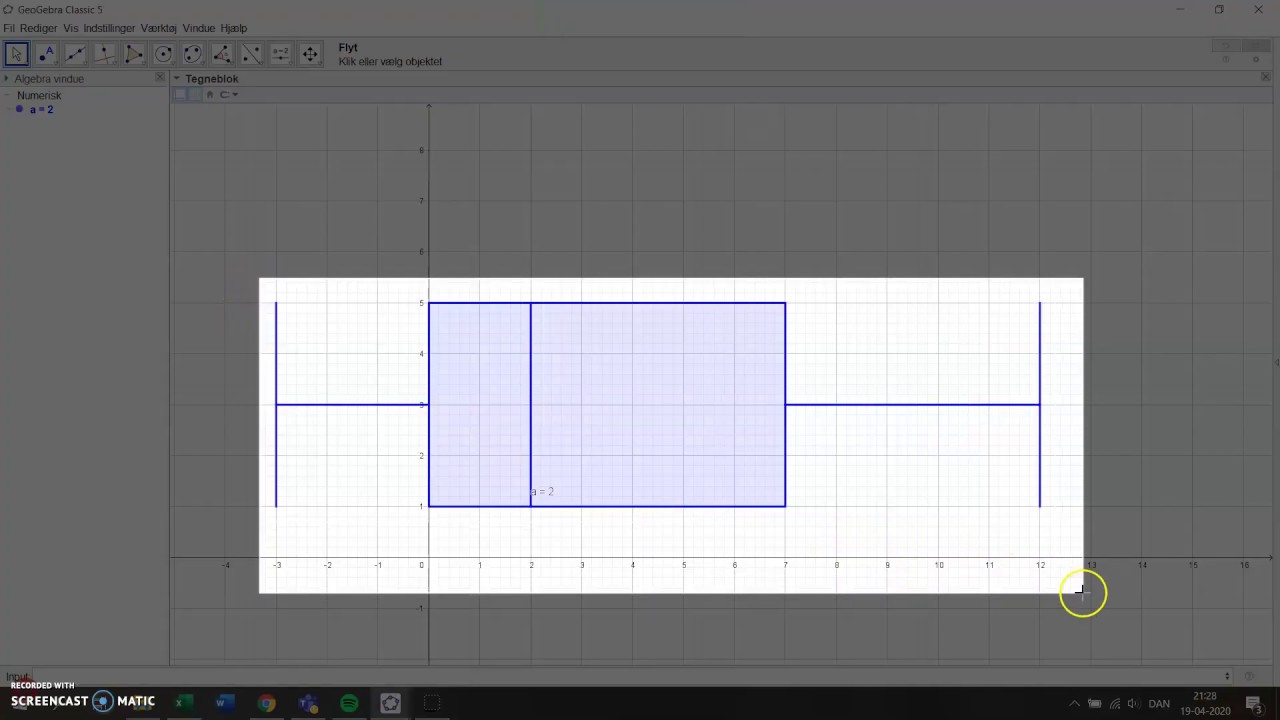Screen dimensions: 1280x720
Task: Select the Line through two points tool
Action: [75, 54]
